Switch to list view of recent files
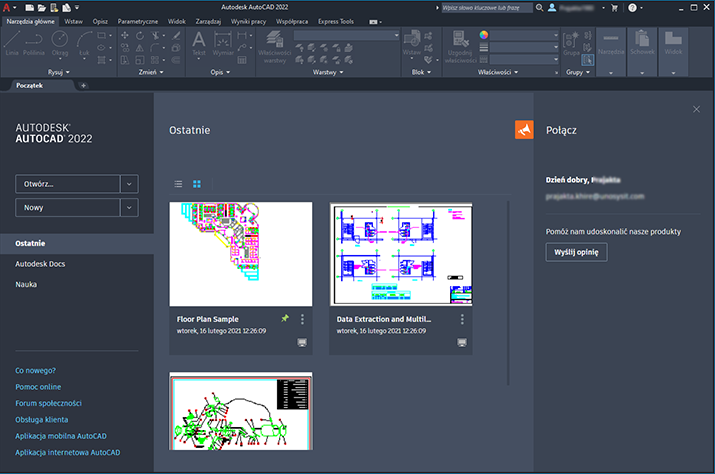 point(178,184)
